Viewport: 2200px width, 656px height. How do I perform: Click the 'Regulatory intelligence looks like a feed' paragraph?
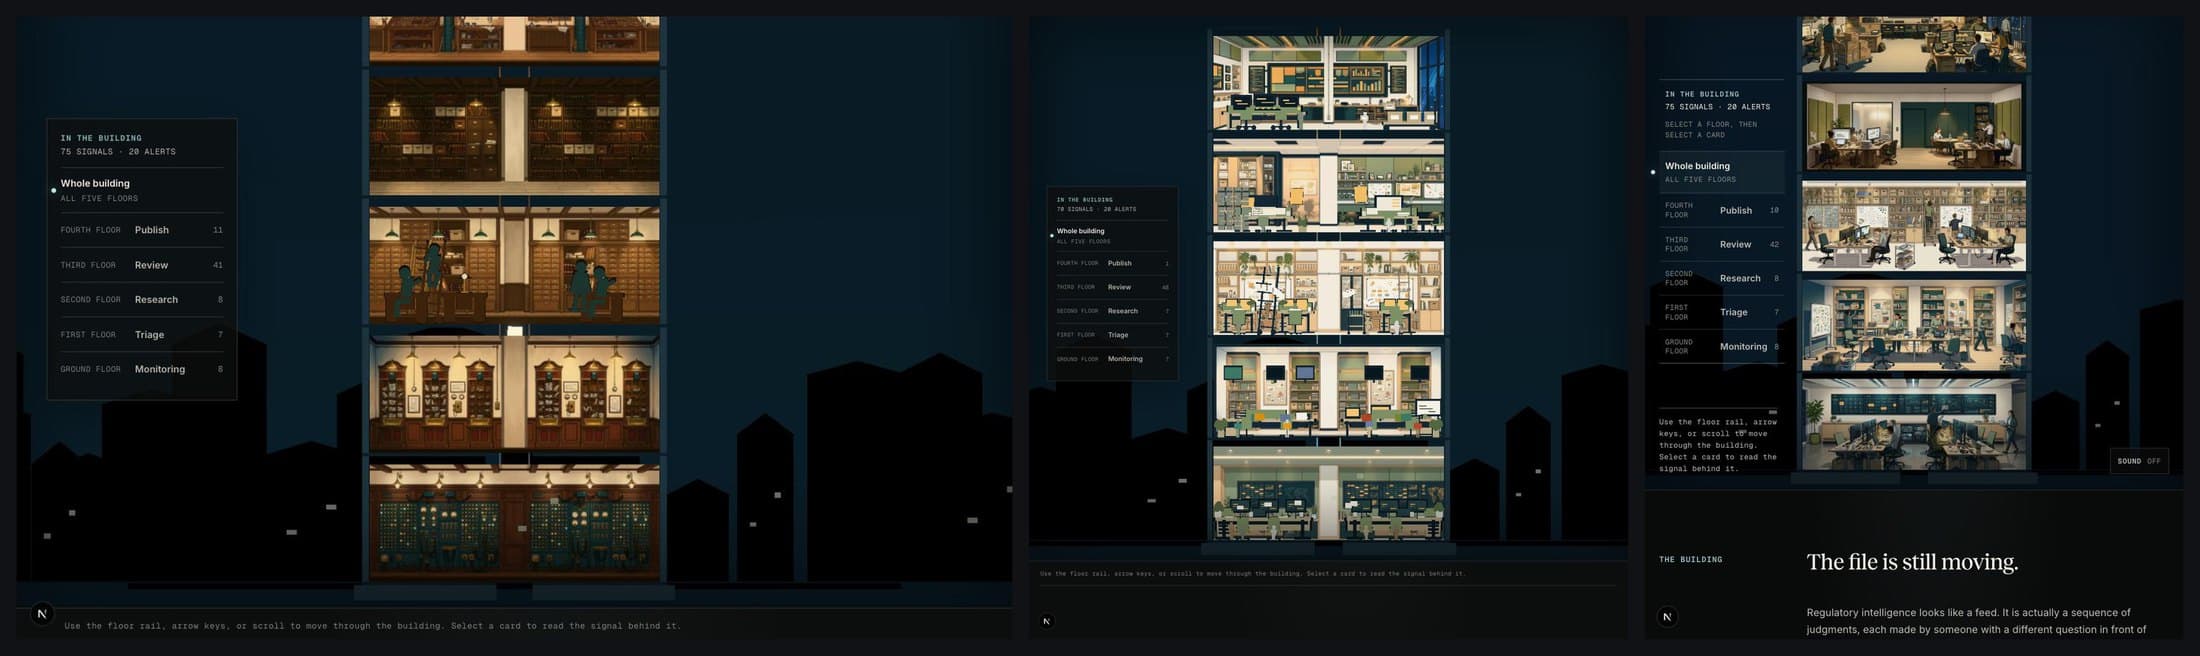[x=1976, y=621]
